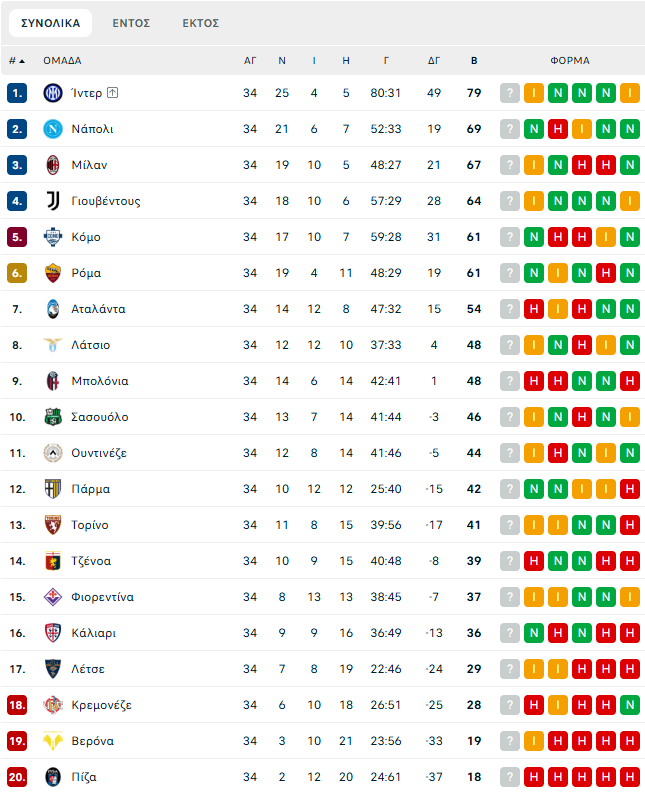Viewport: 645px width, 794px height.
Task: Switch to the ΕΚΤΟΣ tab
Action: pos(201,23)
